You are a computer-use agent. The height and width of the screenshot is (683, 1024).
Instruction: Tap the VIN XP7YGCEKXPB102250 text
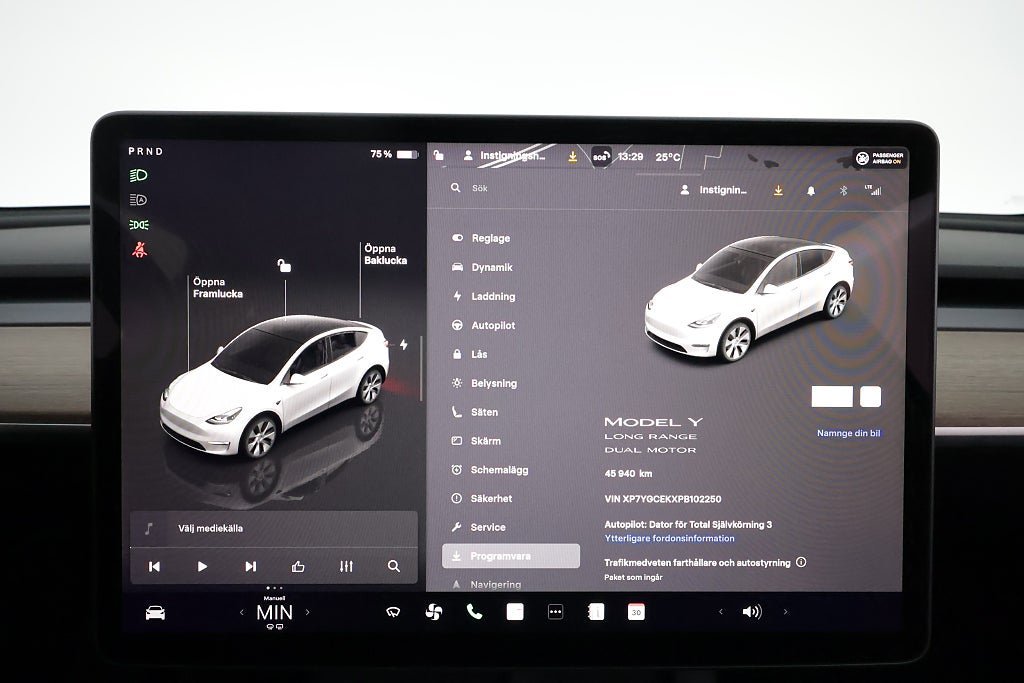663,499
